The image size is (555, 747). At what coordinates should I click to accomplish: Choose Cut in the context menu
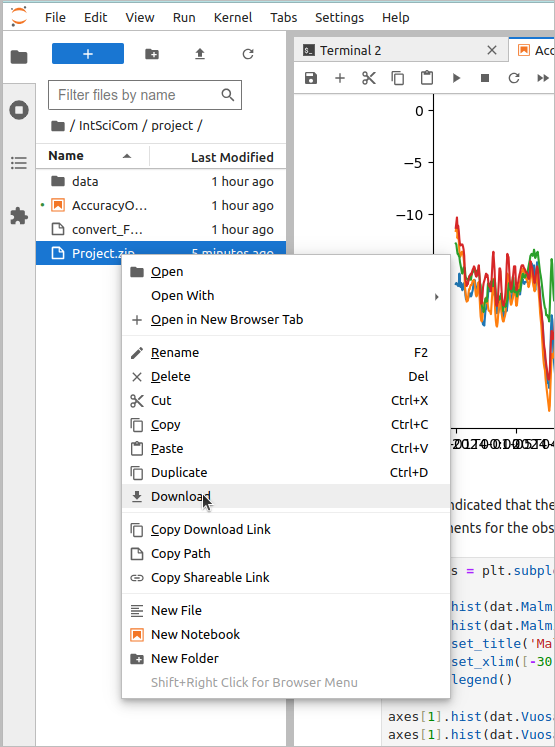pyautogui.click(x=286, y=400)
